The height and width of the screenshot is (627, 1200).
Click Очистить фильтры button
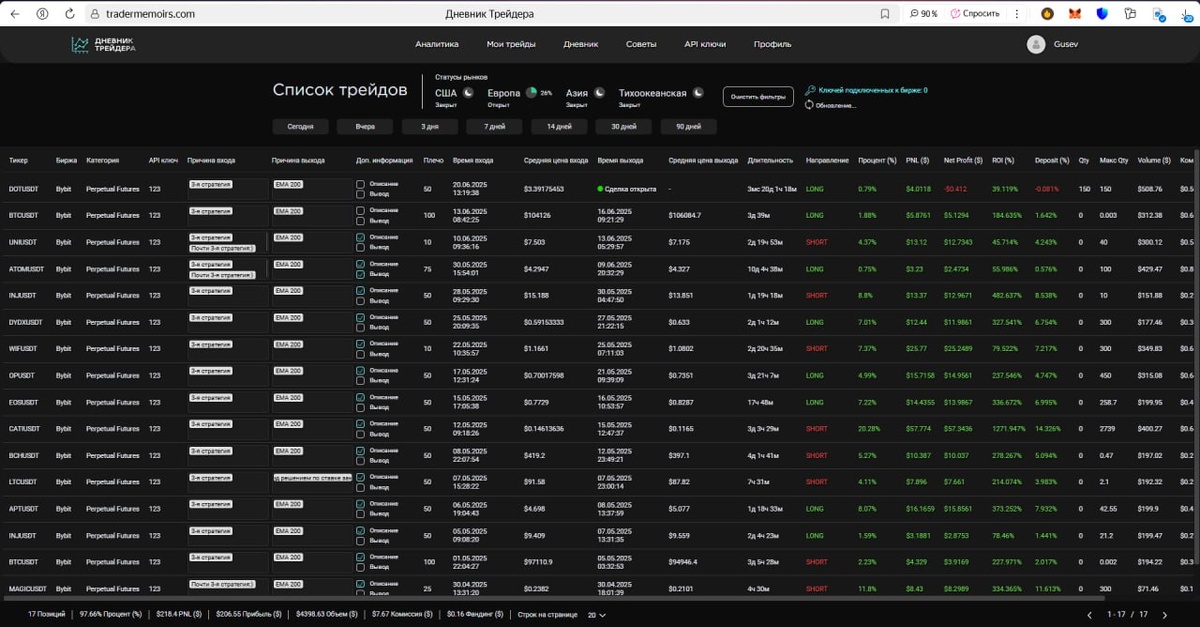point(758,97)
